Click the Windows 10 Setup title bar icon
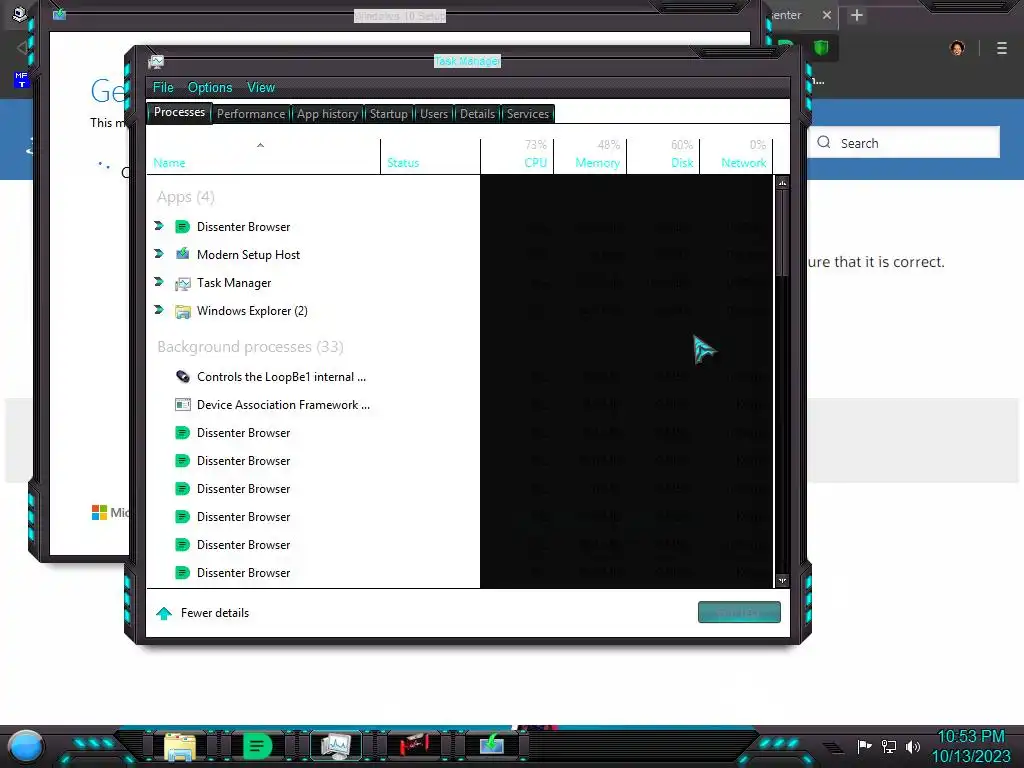 pos(59,14)
